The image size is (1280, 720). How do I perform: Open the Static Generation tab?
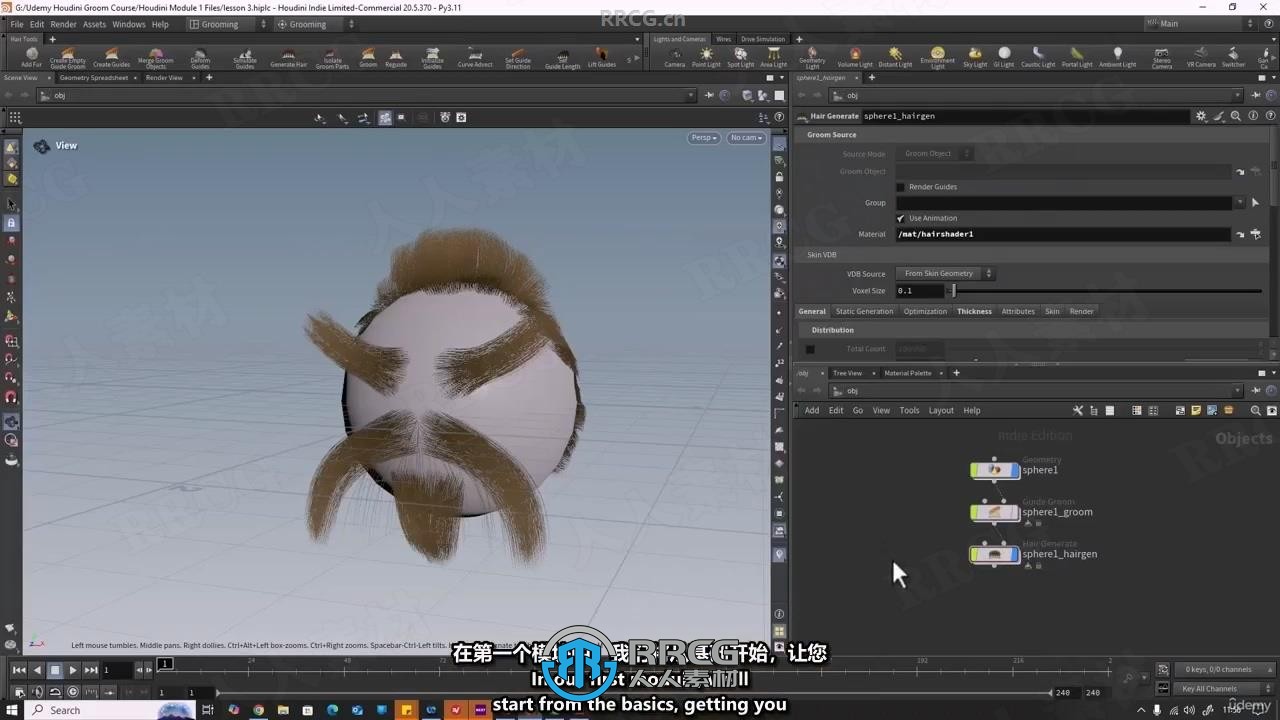(865, 311)
